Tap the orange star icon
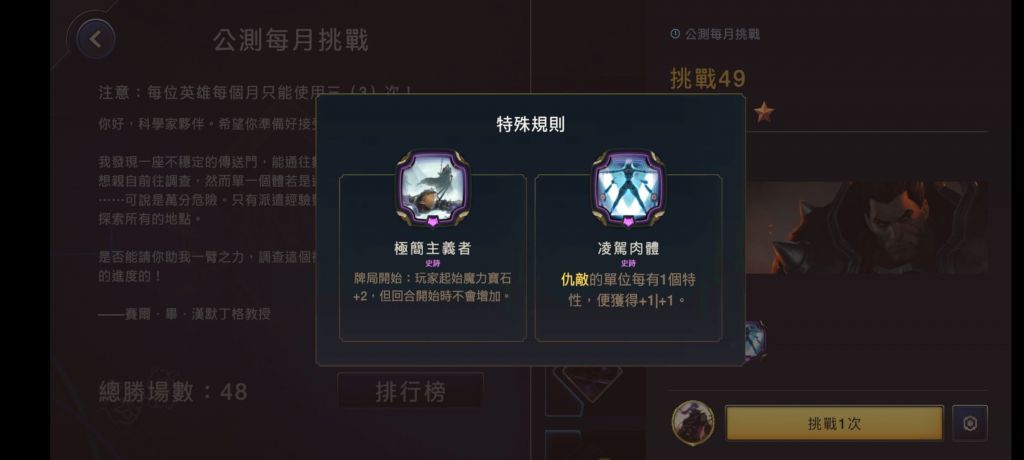 (x=763, y=113)
